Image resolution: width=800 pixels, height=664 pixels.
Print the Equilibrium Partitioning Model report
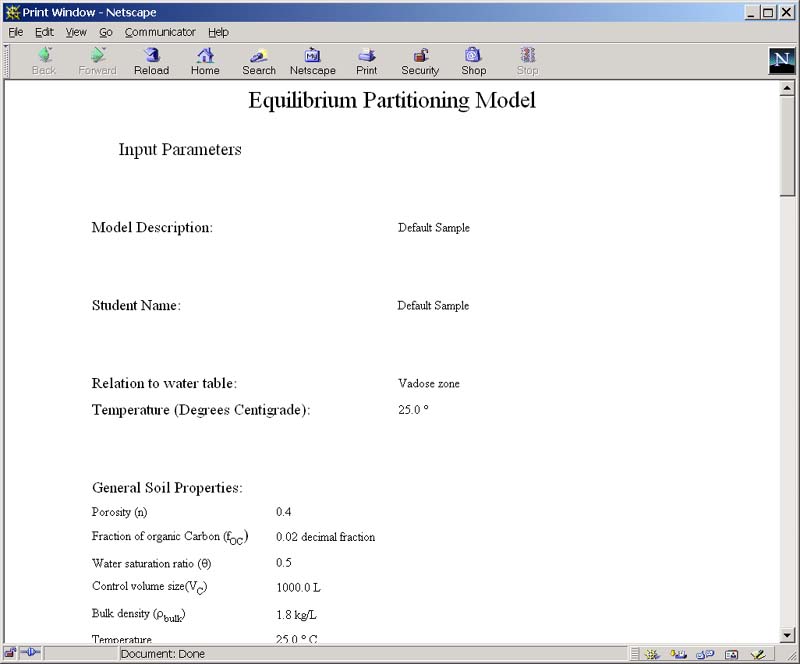(367, 60)
